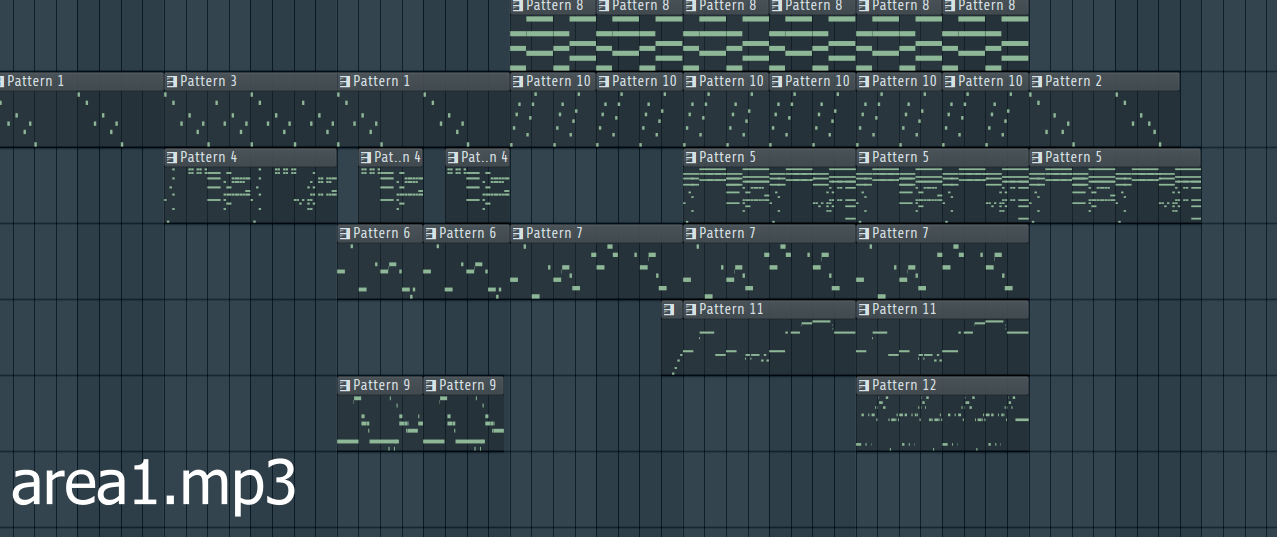Select the first Pattern 9 clip title
1277x537 pixels.
pos(382,385)
